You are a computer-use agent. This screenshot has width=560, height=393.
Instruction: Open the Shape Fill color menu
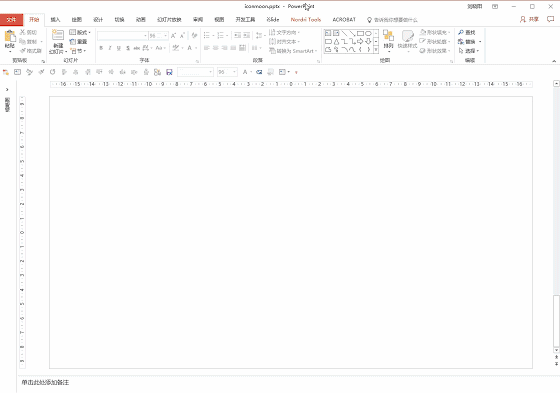point(435,32)
